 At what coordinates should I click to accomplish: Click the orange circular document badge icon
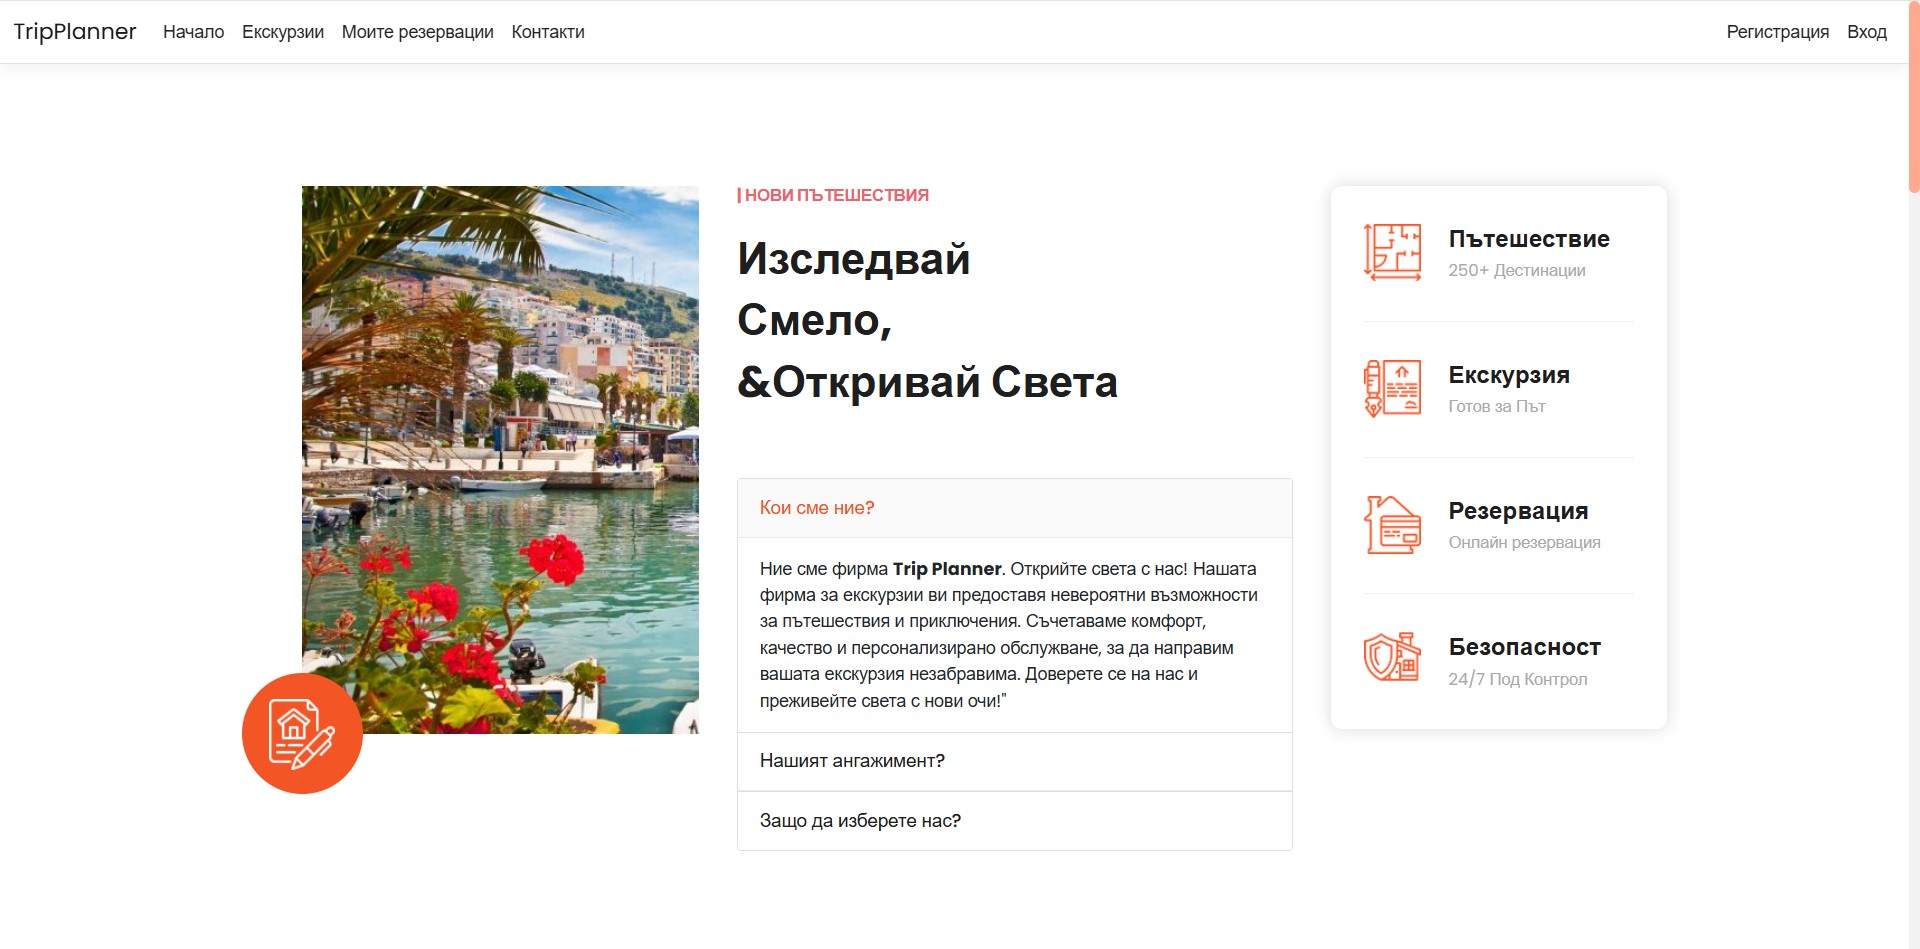tap(302, 733)
